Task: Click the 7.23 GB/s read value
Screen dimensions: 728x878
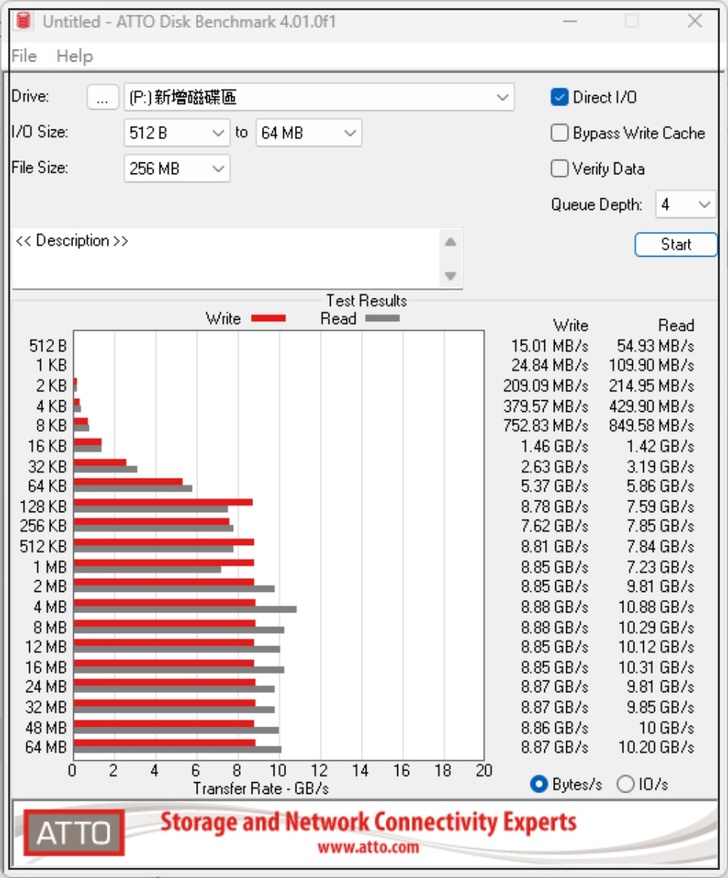Action: point(660,567)
